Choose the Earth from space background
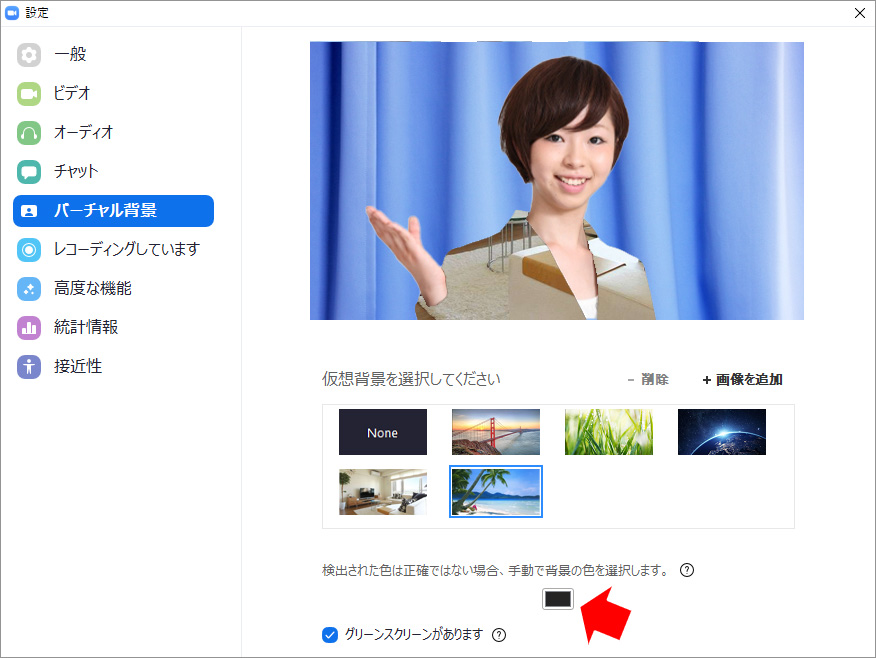Viewport: 876px width, 658px height. tap(722, 432)
